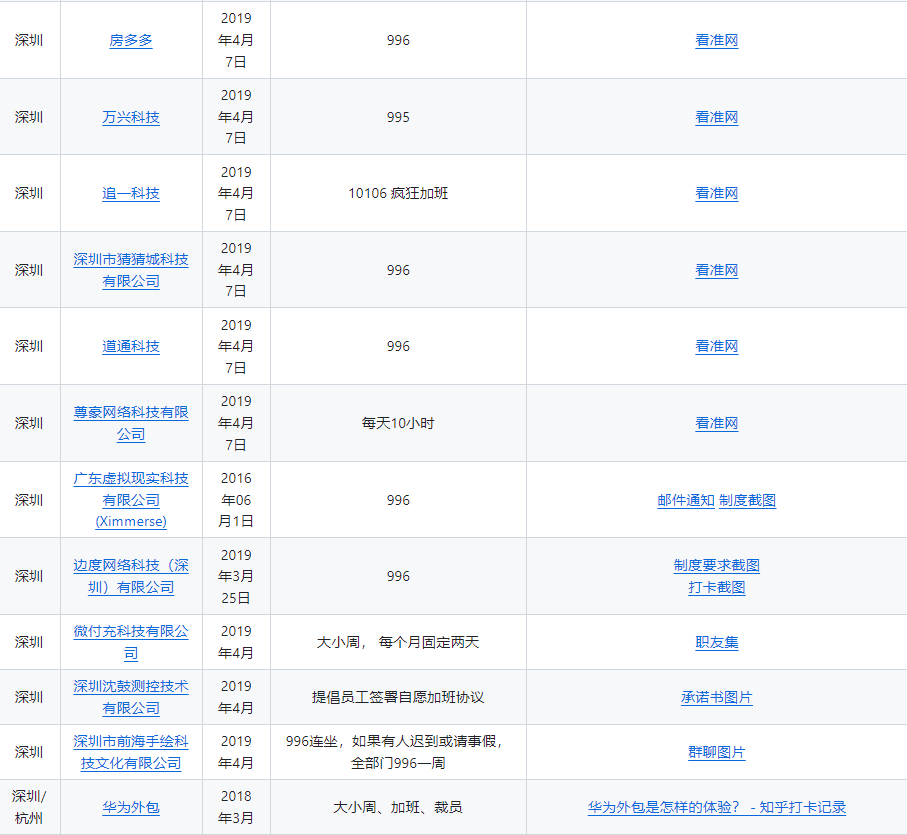The image size is (907, 835).
Task: Open 深圳市前海手绘科技文化有限公司 link
Action: click(x=131, y=752)
